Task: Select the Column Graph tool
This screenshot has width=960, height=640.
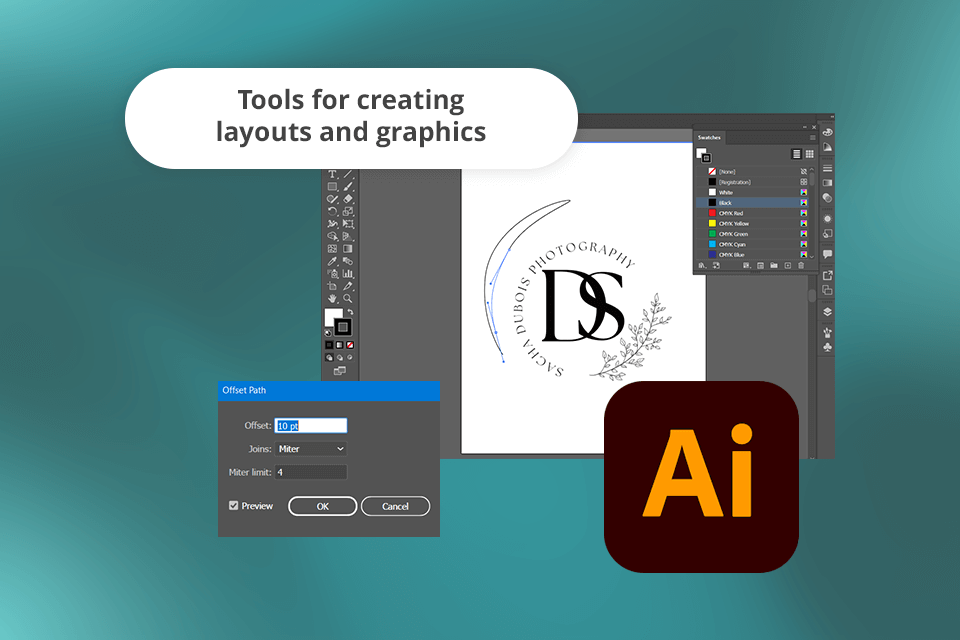Action: click(348, 274)
